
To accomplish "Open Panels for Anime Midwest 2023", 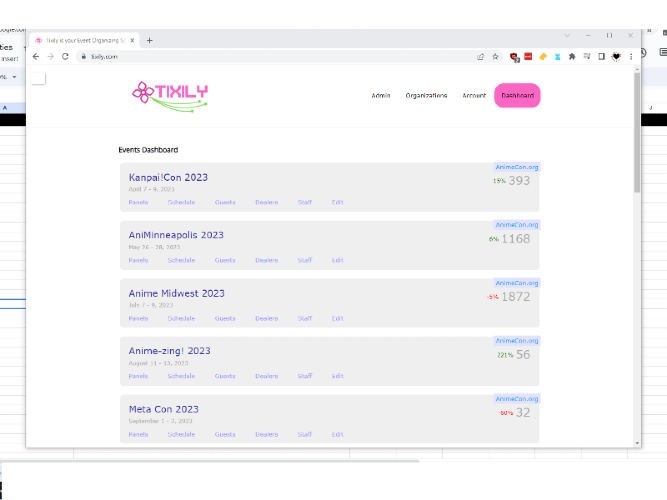I will click(138, 318).
